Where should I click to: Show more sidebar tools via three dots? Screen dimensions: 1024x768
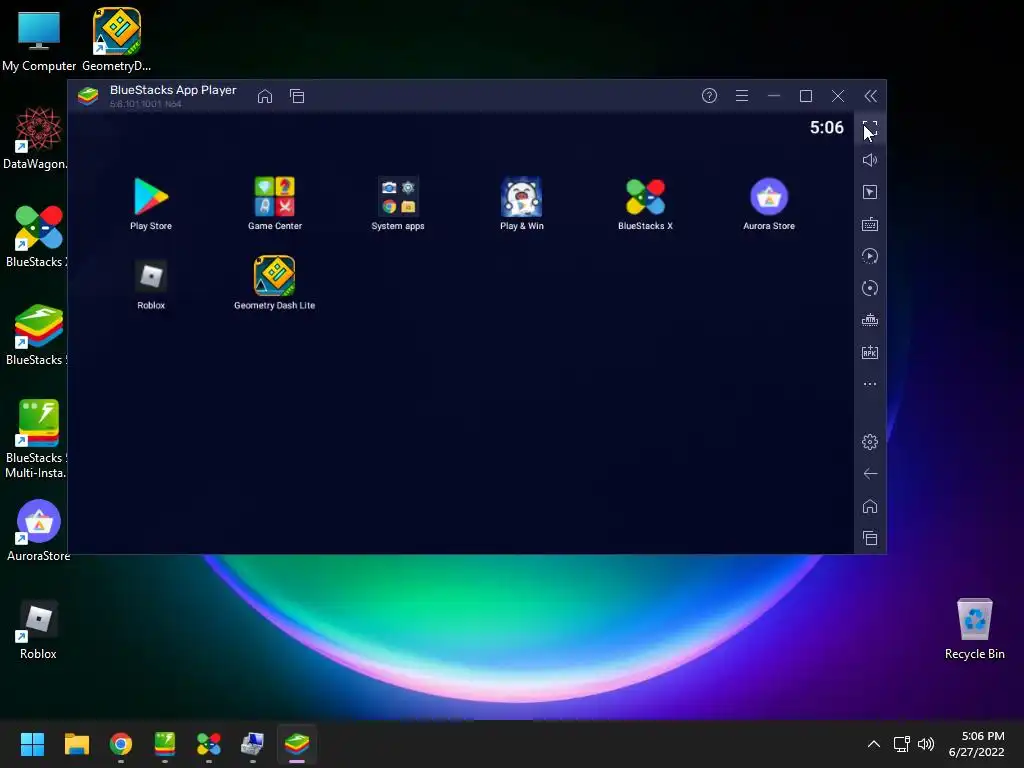869,384
